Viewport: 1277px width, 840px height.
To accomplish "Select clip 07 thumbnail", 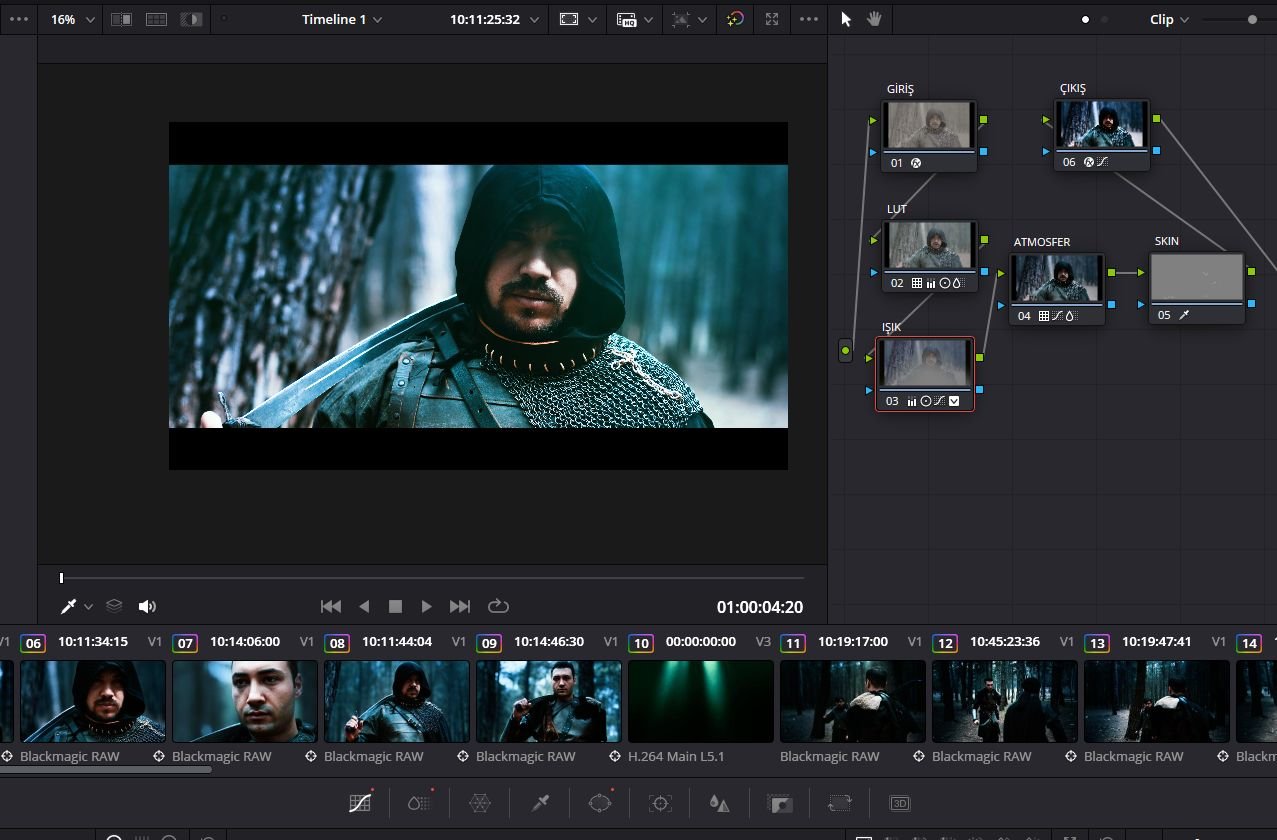I will tap(245, 701).
